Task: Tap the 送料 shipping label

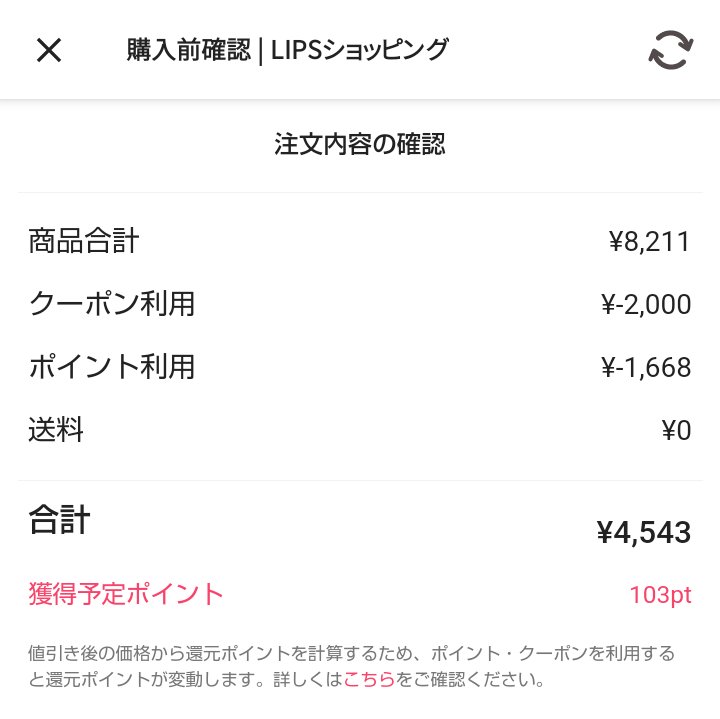Action: click(x=56, y=431)
